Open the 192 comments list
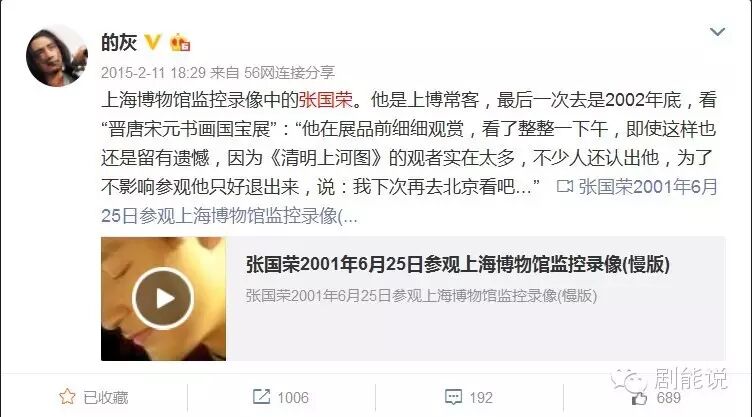 pyautogui.click(x=481, y=398)
